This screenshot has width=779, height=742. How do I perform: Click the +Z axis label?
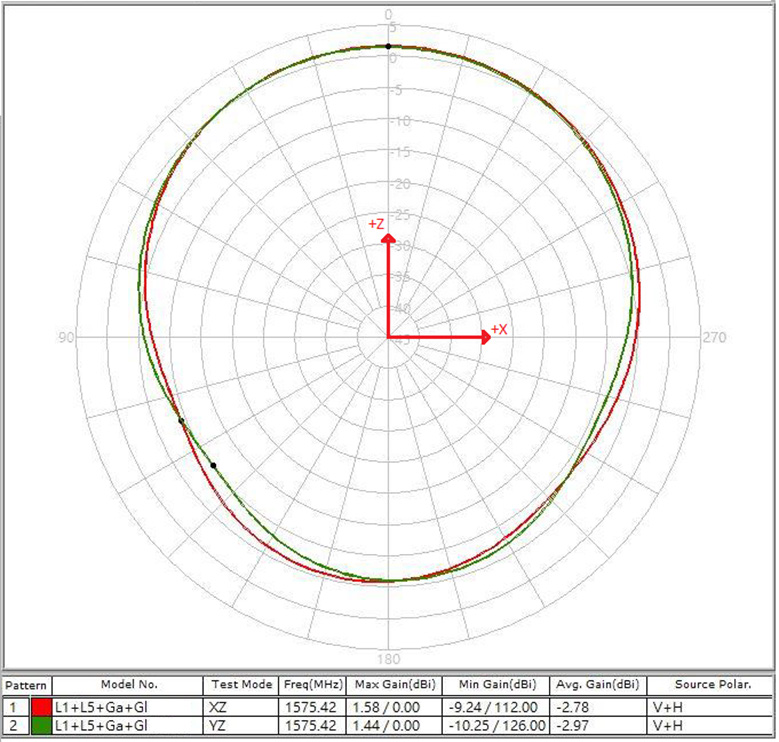[x=376, y=225]
